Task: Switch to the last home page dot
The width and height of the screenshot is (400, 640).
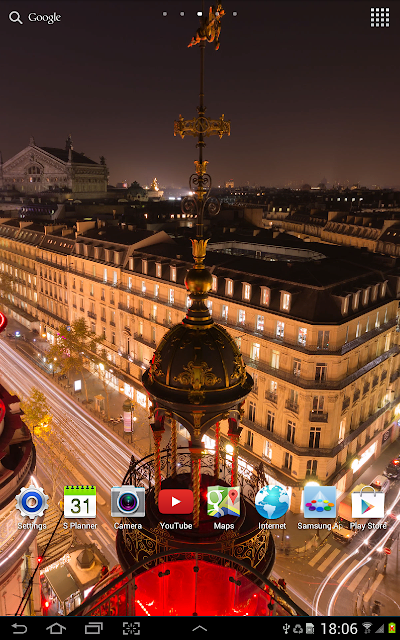Action: [235, 14]
